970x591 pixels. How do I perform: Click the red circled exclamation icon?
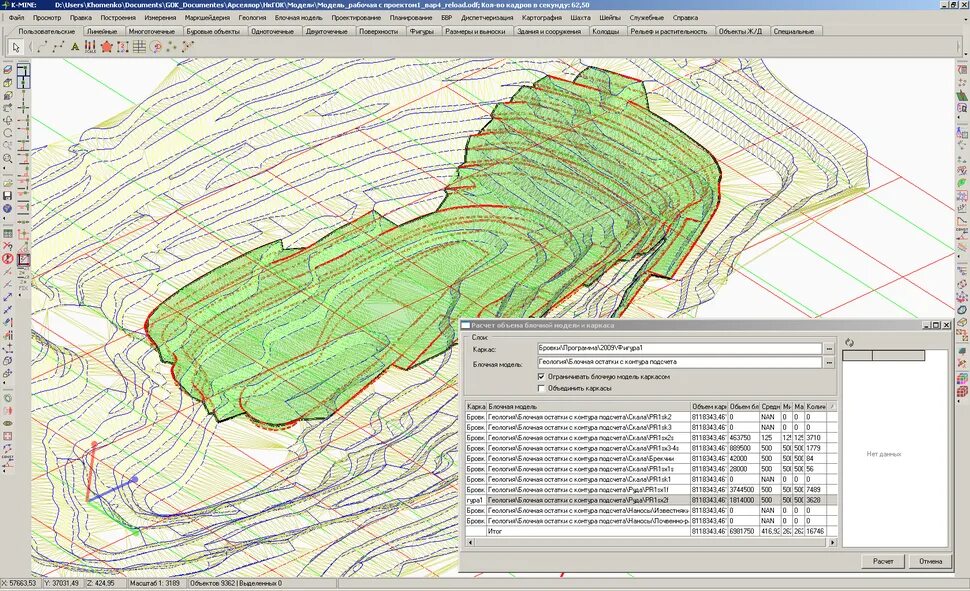pos(7,259)
